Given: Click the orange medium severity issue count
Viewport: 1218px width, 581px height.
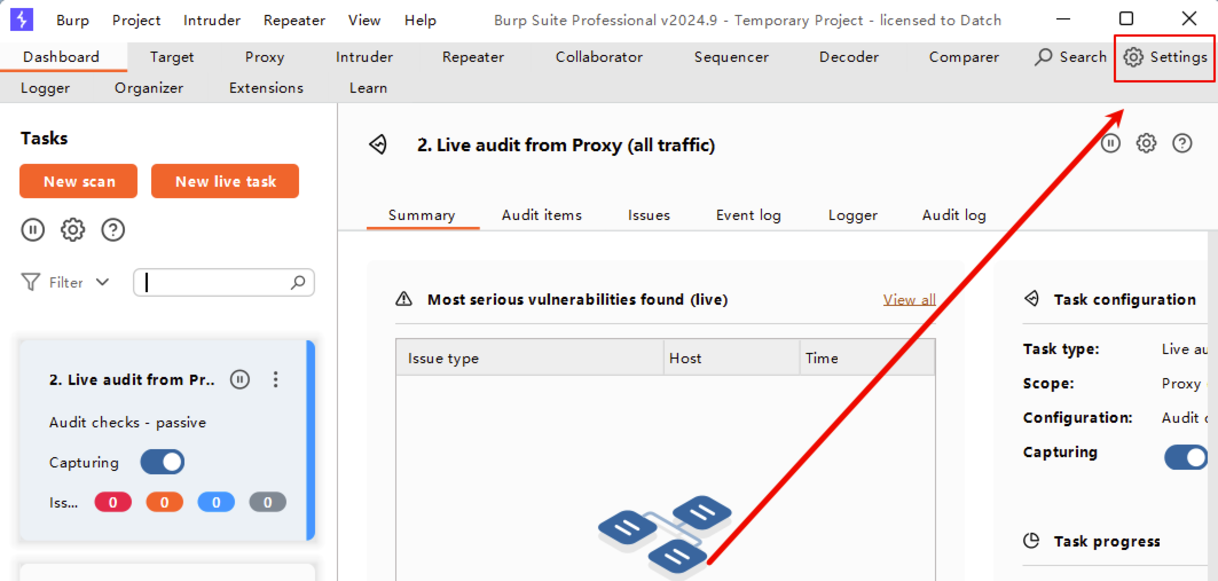Looking at the screenshot, I should pos(164,502).
